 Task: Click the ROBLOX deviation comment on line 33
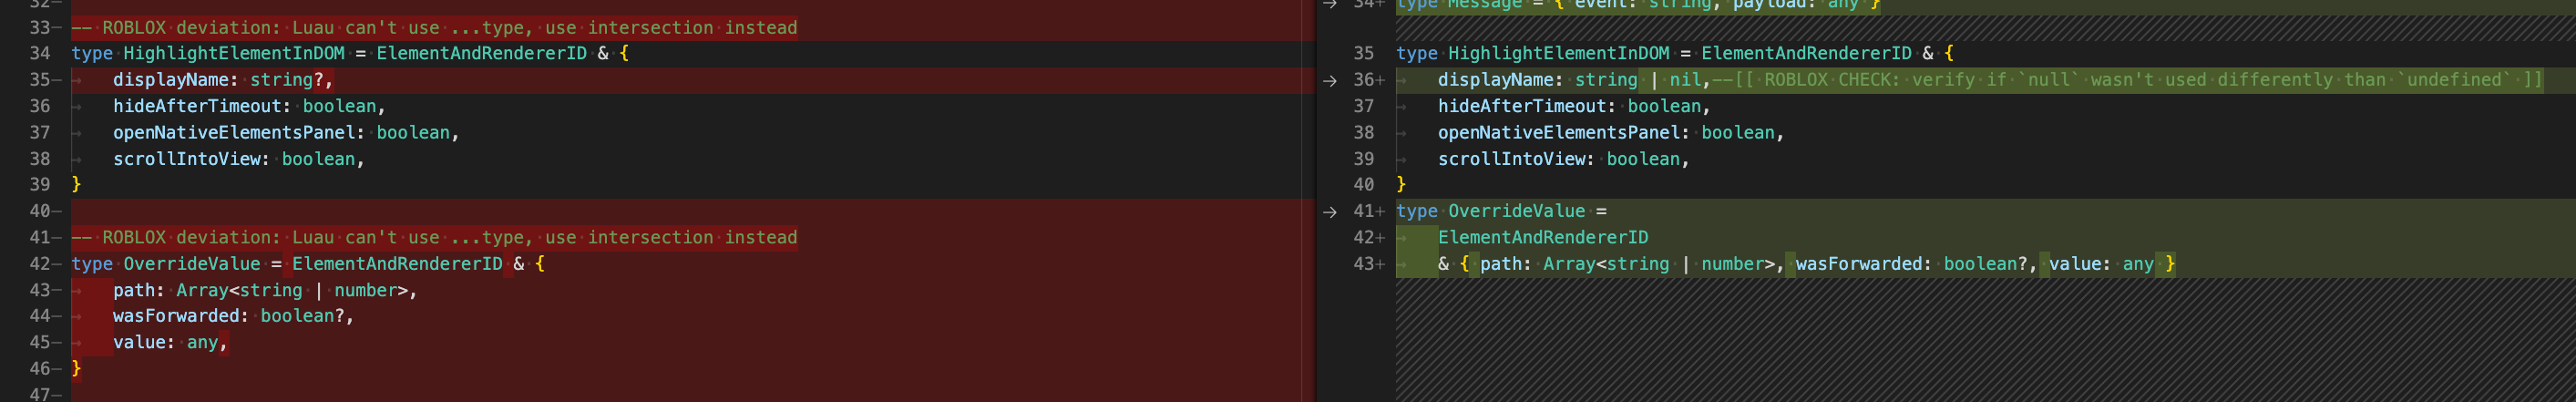pos(449,28)
